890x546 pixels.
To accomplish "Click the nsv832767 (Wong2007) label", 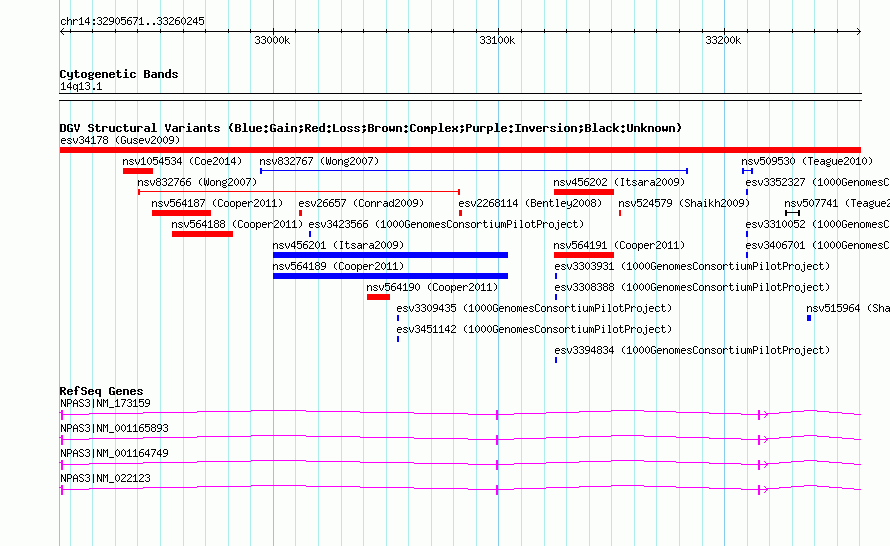I will pos(319,161).
